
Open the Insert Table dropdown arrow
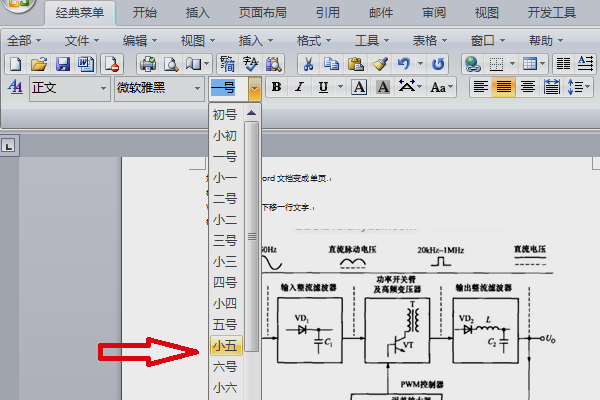point(543,64)
